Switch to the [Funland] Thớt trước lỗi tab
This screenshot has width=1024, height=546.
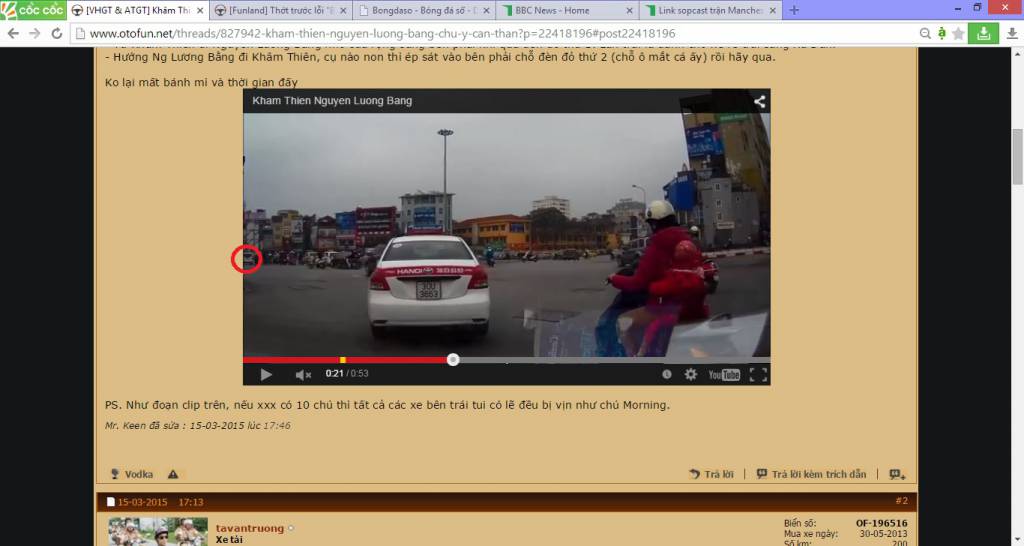coord(282,10)
